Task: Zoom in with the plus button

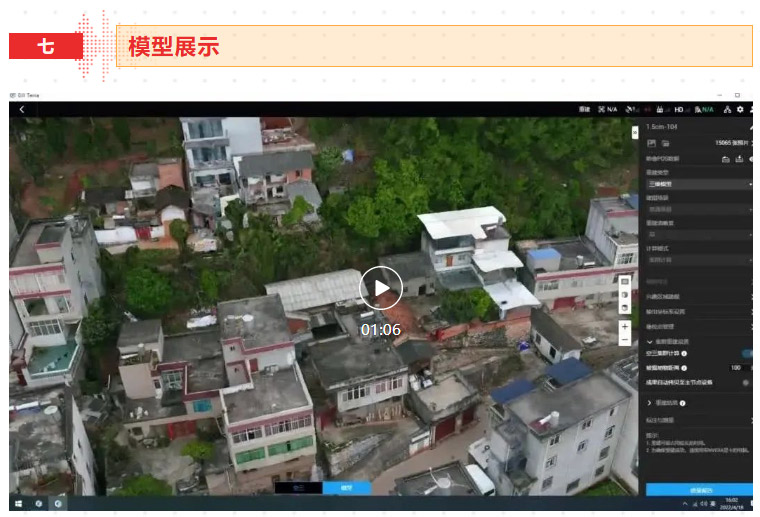Action: coord(625,326)
